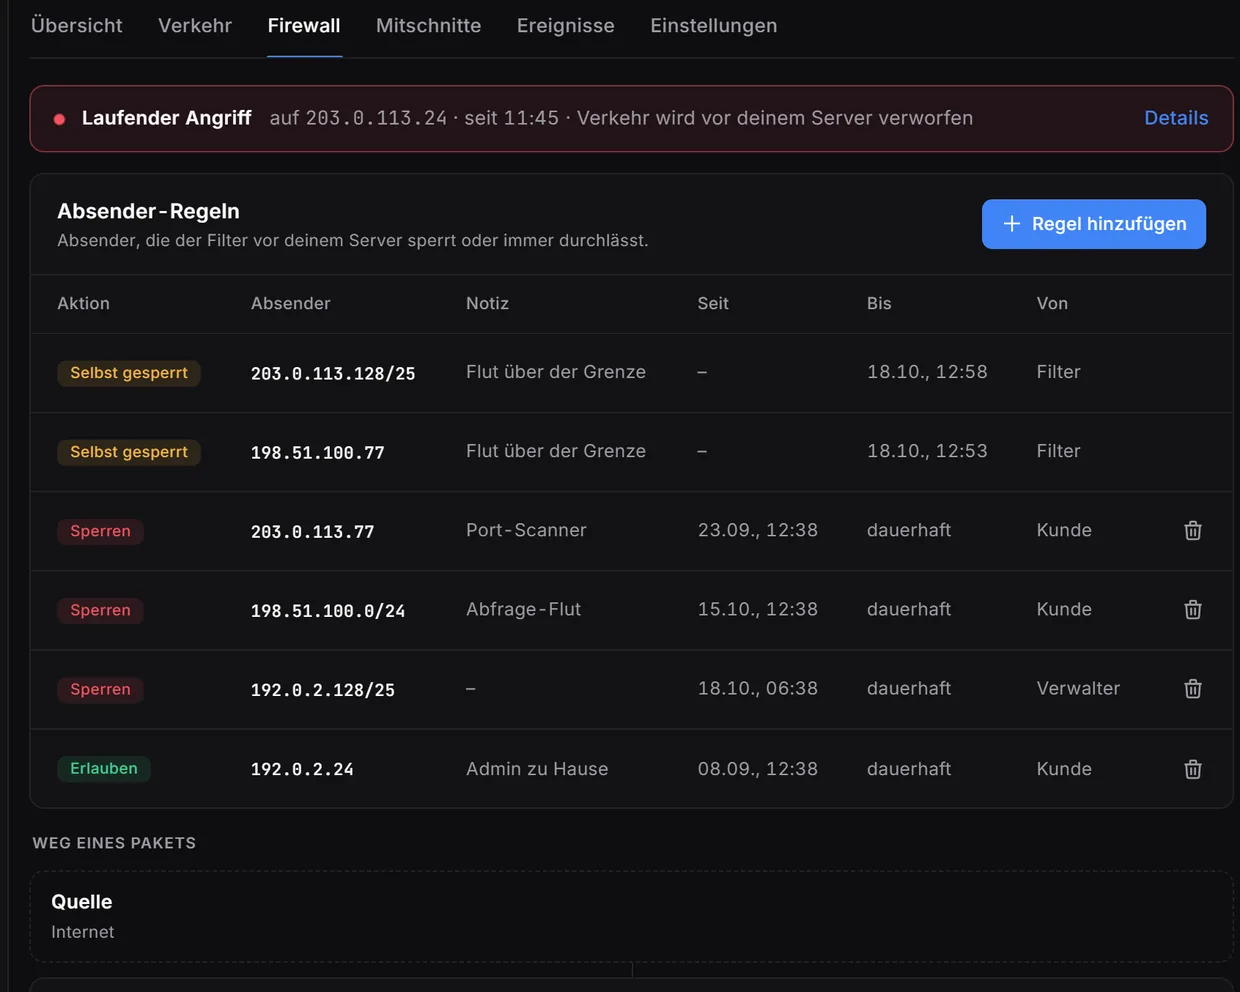Click the Von column header
The height and width of the screenshot is (992, 1240).
point(1052,303)
